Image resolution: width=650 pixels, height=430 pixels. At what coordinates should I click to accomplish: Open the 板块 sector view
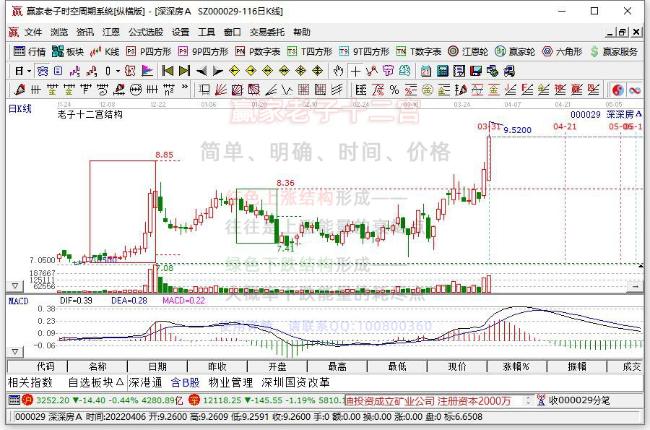(68, 51)
